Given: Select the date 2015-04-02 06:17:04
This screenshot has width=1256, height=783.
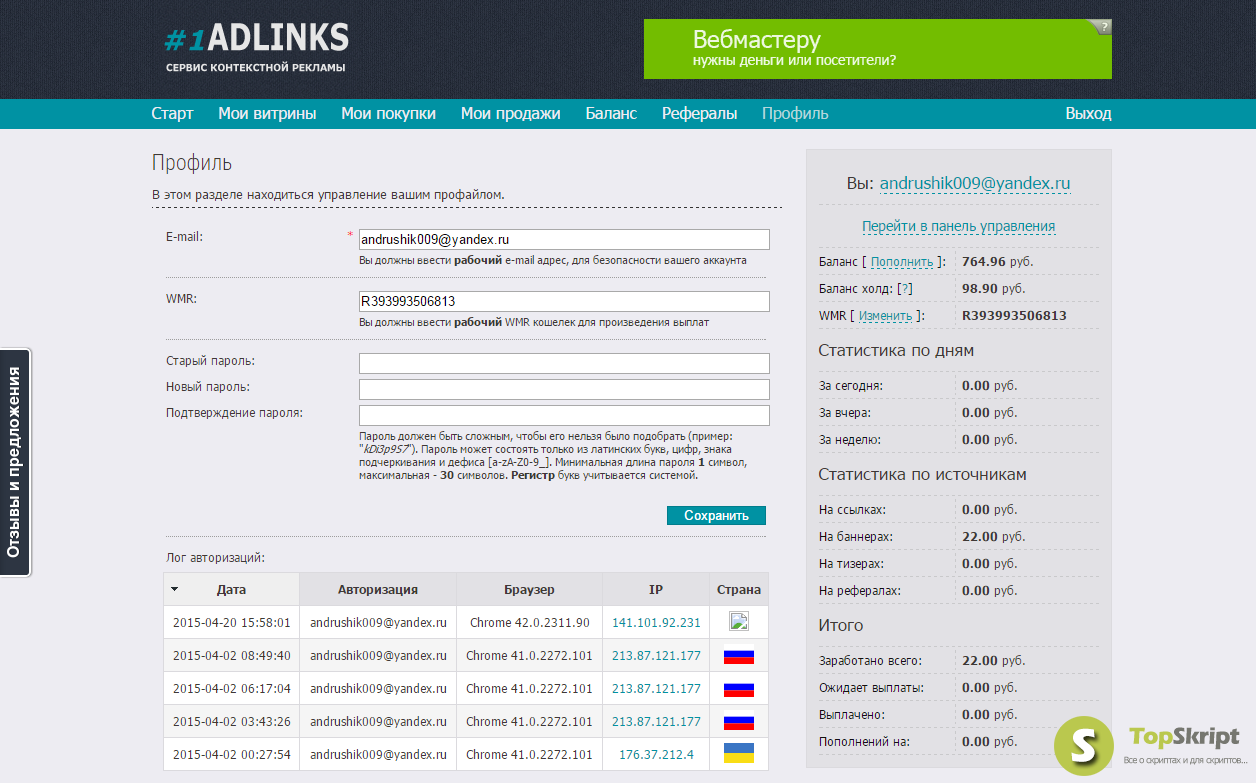Looking at the screenshot, I should tap(232, 689).
